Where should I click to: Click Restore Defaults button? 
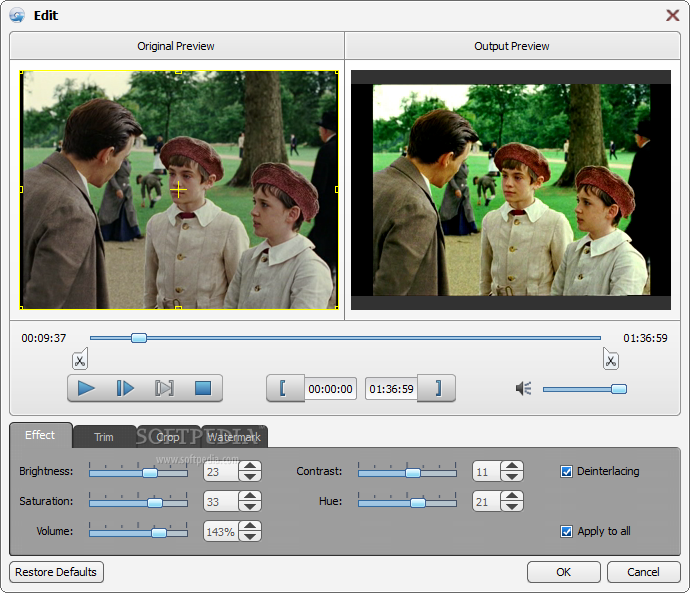point(56,572)
